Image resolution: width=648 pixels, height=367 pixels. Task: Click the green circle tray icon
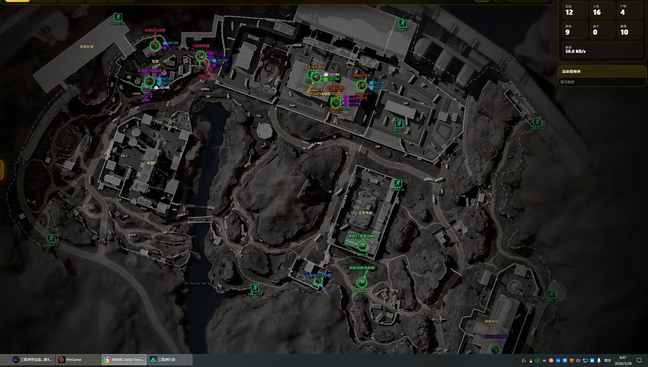click(x=537, y=361)
